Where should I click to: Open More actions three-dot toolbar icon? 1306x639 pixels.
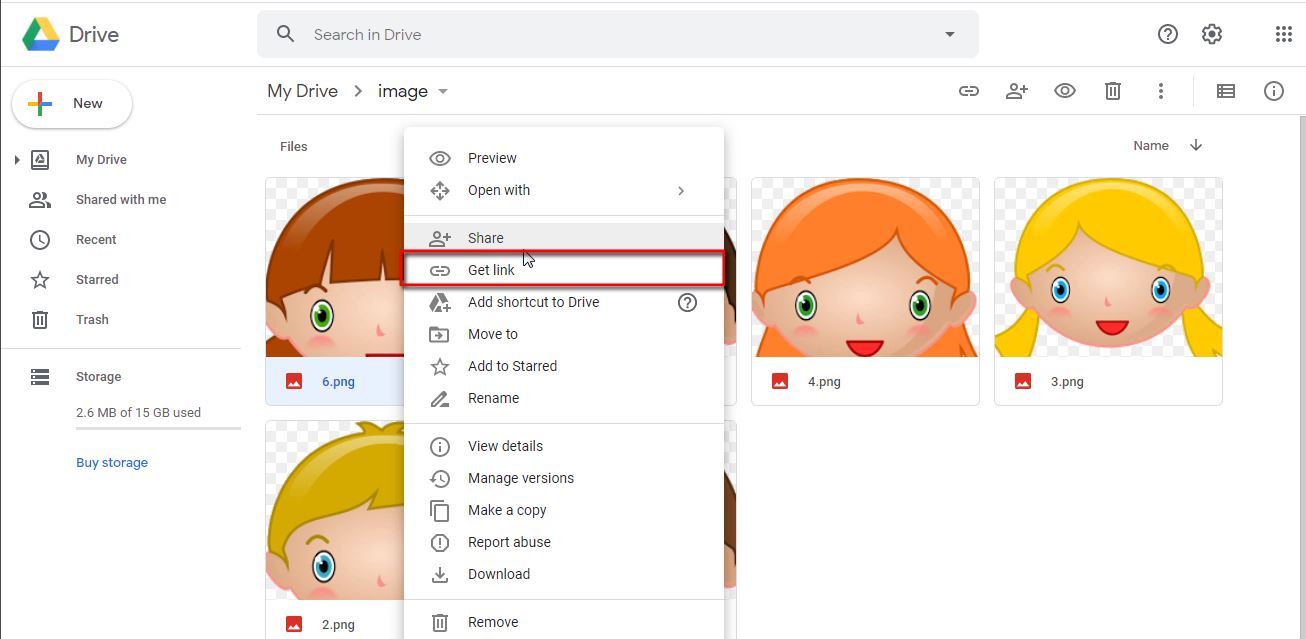pyautogui.click(x=1160, y=90)
